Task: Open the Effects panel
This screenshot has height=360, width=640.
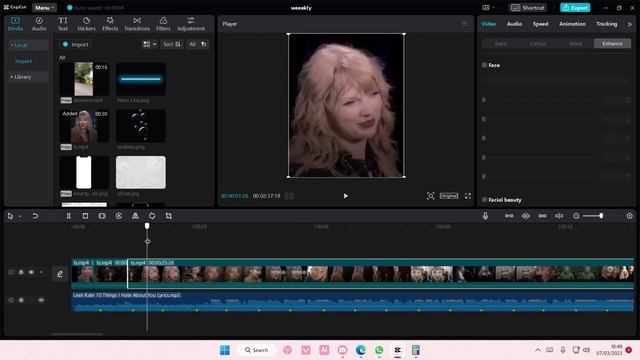Action: pos(110,24)
